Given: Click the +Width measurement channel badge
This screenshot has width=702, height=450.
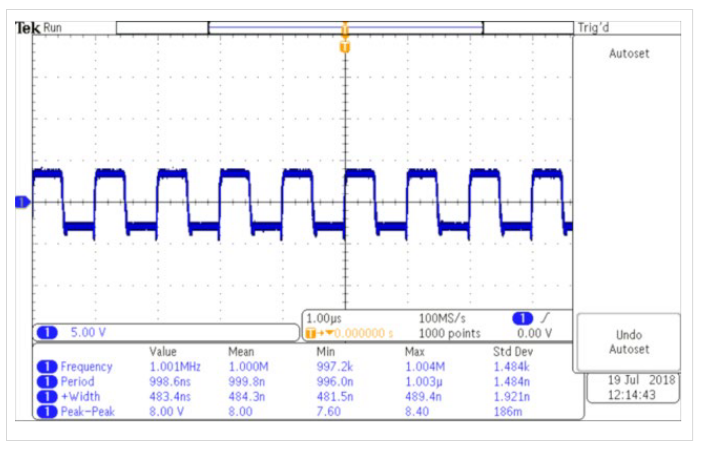Looking at the screenshot, I should coord(46,396).
